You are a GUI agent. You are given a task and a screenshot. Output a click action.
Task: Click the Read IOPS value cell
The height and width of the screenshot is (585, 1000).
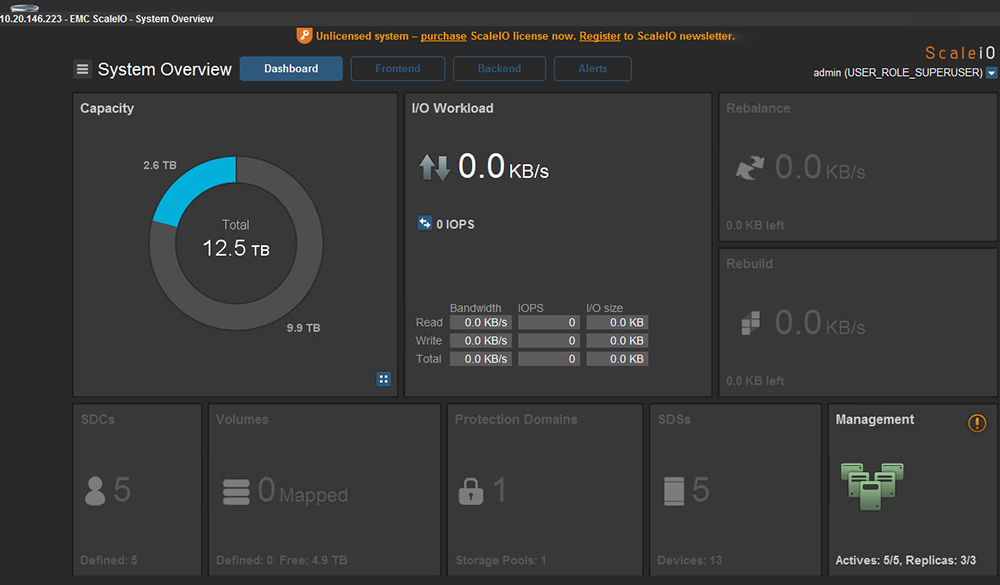coord(549,322)
